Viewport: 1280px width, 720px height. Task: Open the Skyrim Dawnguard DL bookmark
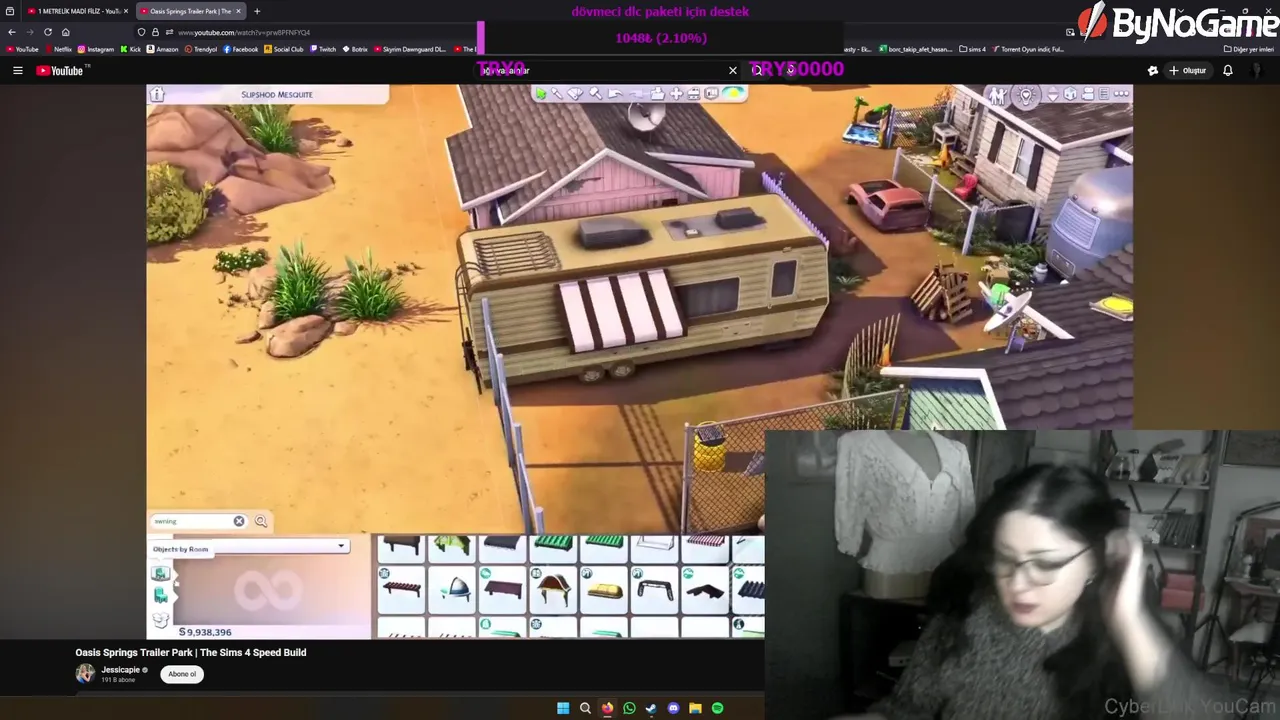tap(410, 49)
